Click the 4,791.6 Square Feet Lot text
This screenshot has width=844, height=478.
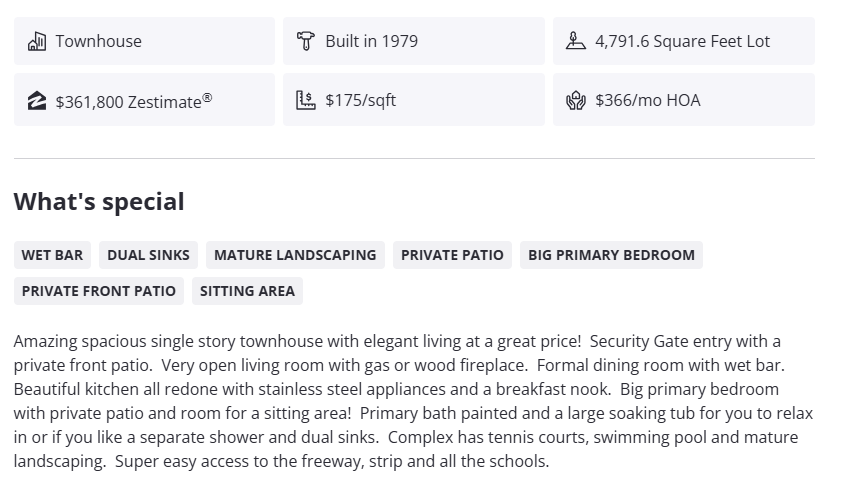click(682, 41)
